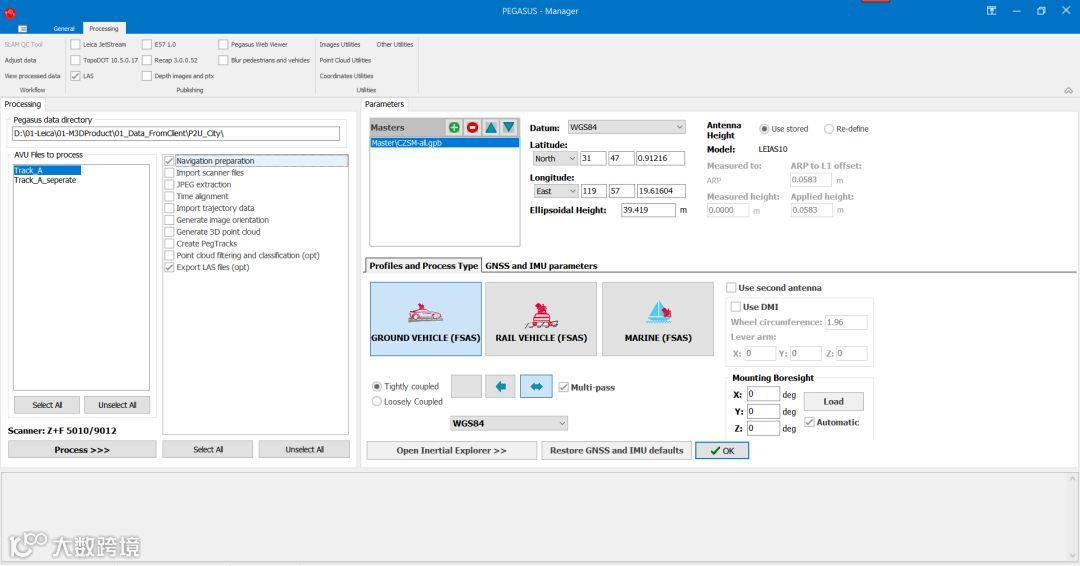Toggle Navigation preparation step
This screenshot has height=566, width=1080.
point(169,160)
